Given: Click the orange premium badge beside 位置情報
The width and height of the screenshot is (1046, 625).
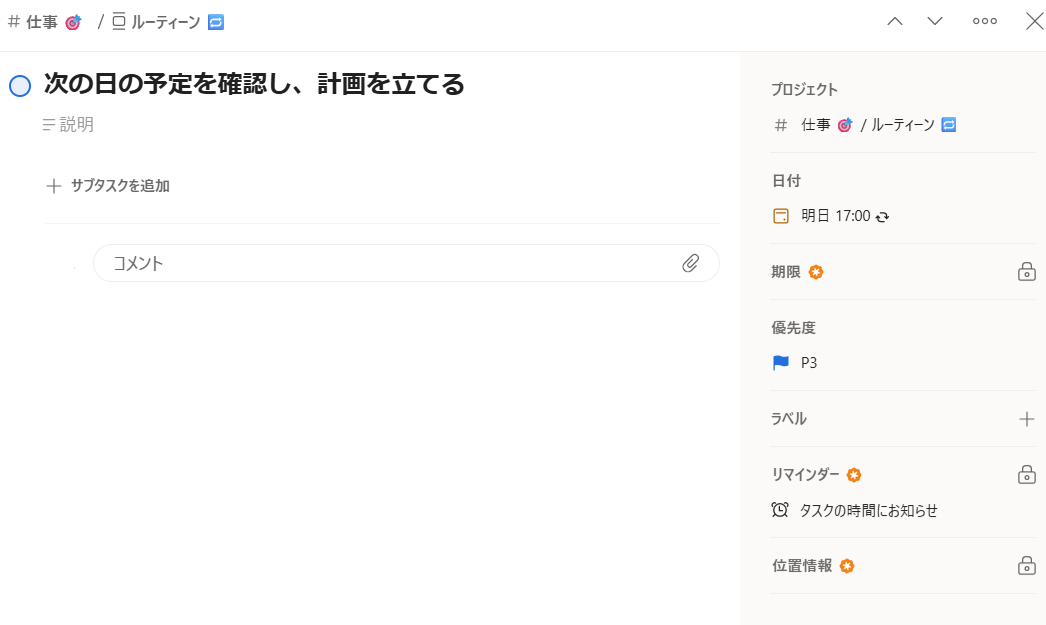Looking at the screenshot, I should (846, 566).
